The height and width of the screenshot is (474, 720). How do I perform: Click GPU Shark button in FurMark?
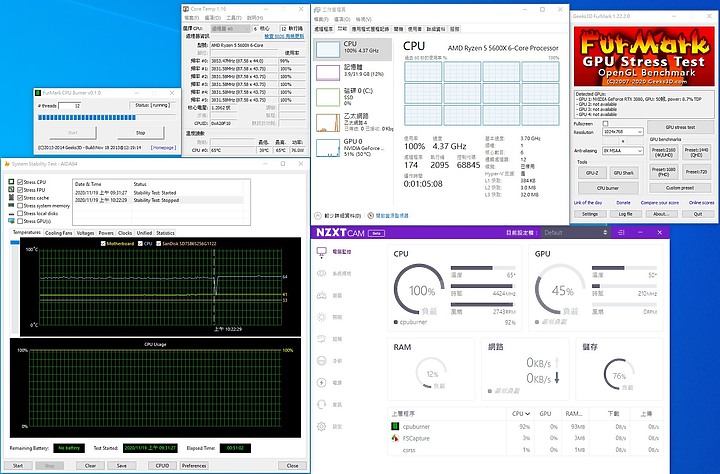624,173
